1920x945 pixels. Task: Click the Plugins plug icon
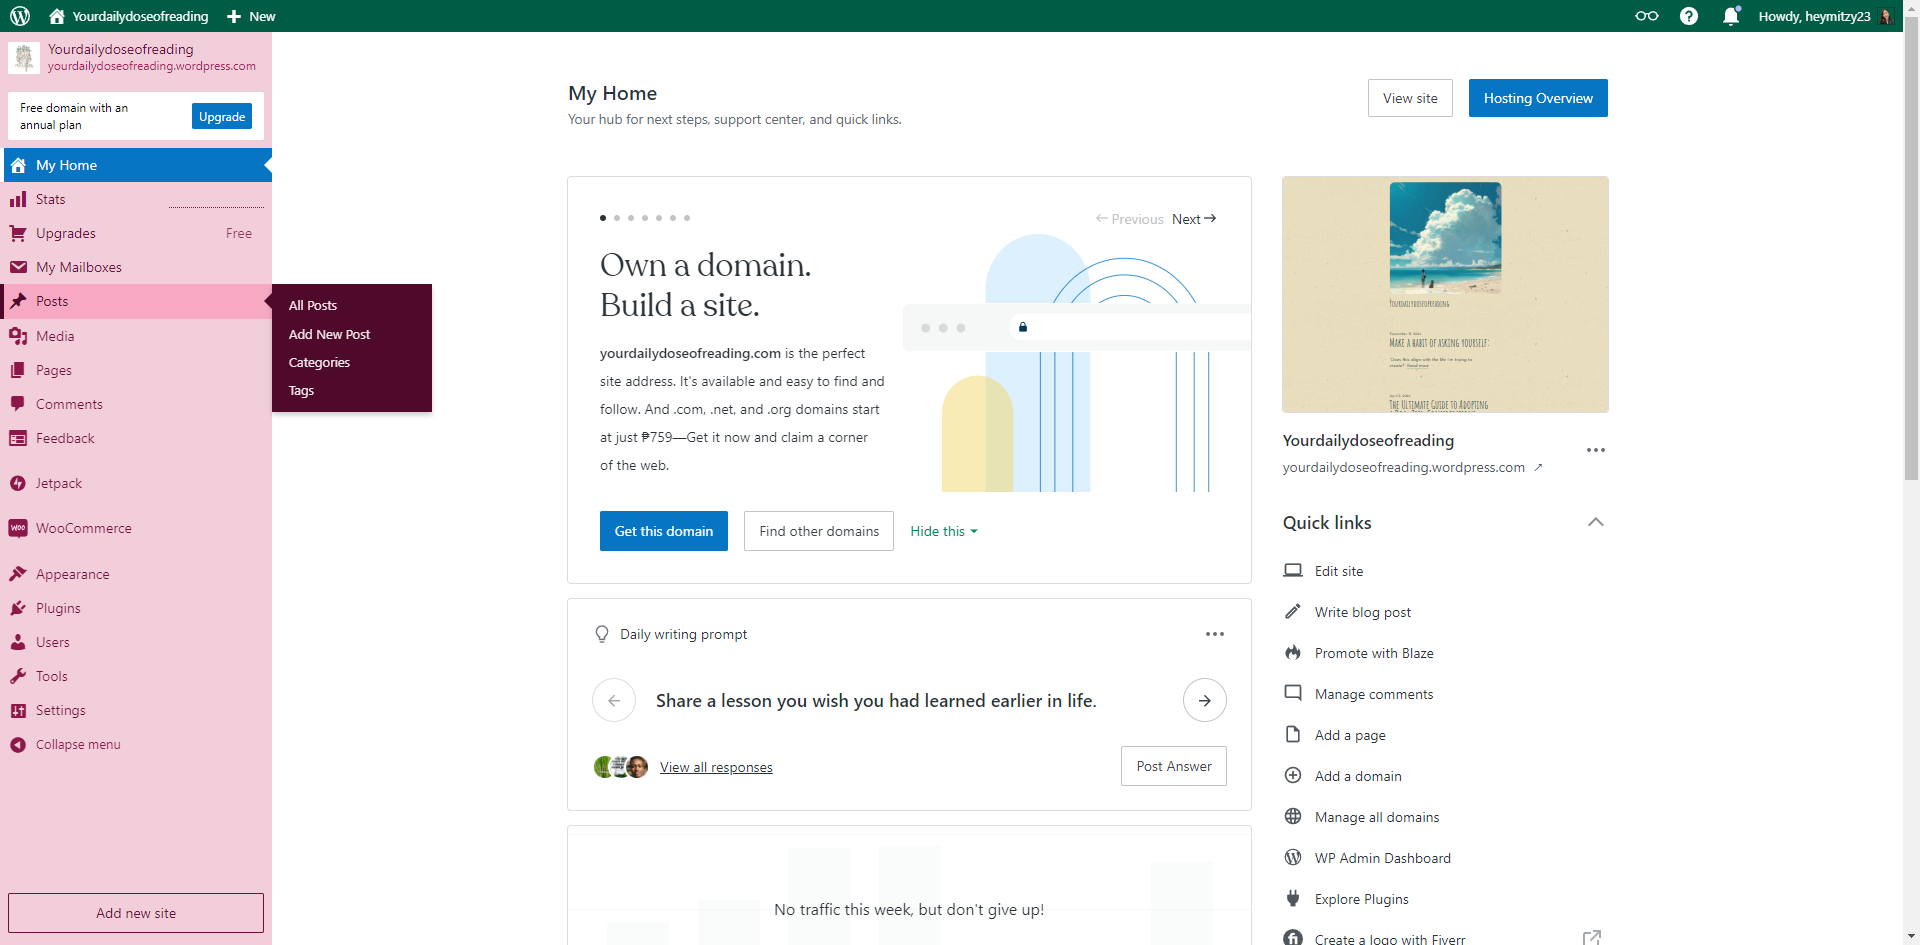[x=18, y=608]
